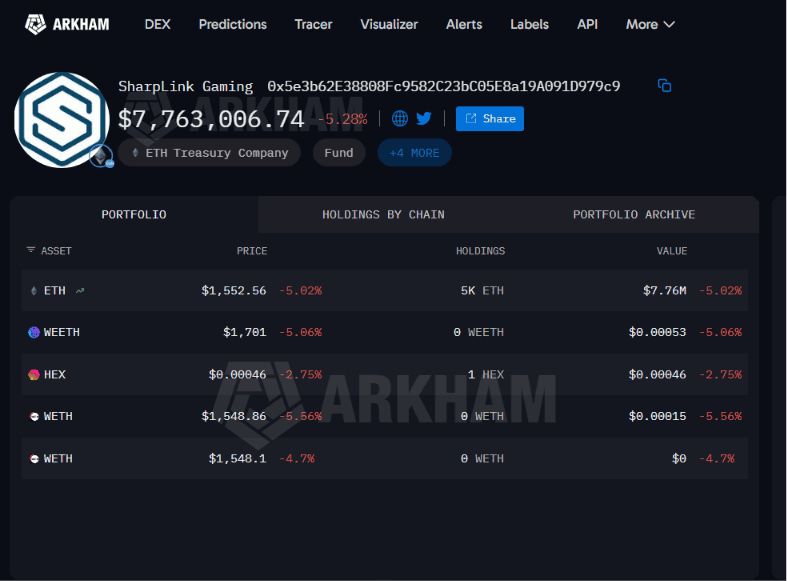This screenshot has height=581, width=787.
Task: Click the Ethereum icon in ETH Treasury tag
Action: click(135, 153)
